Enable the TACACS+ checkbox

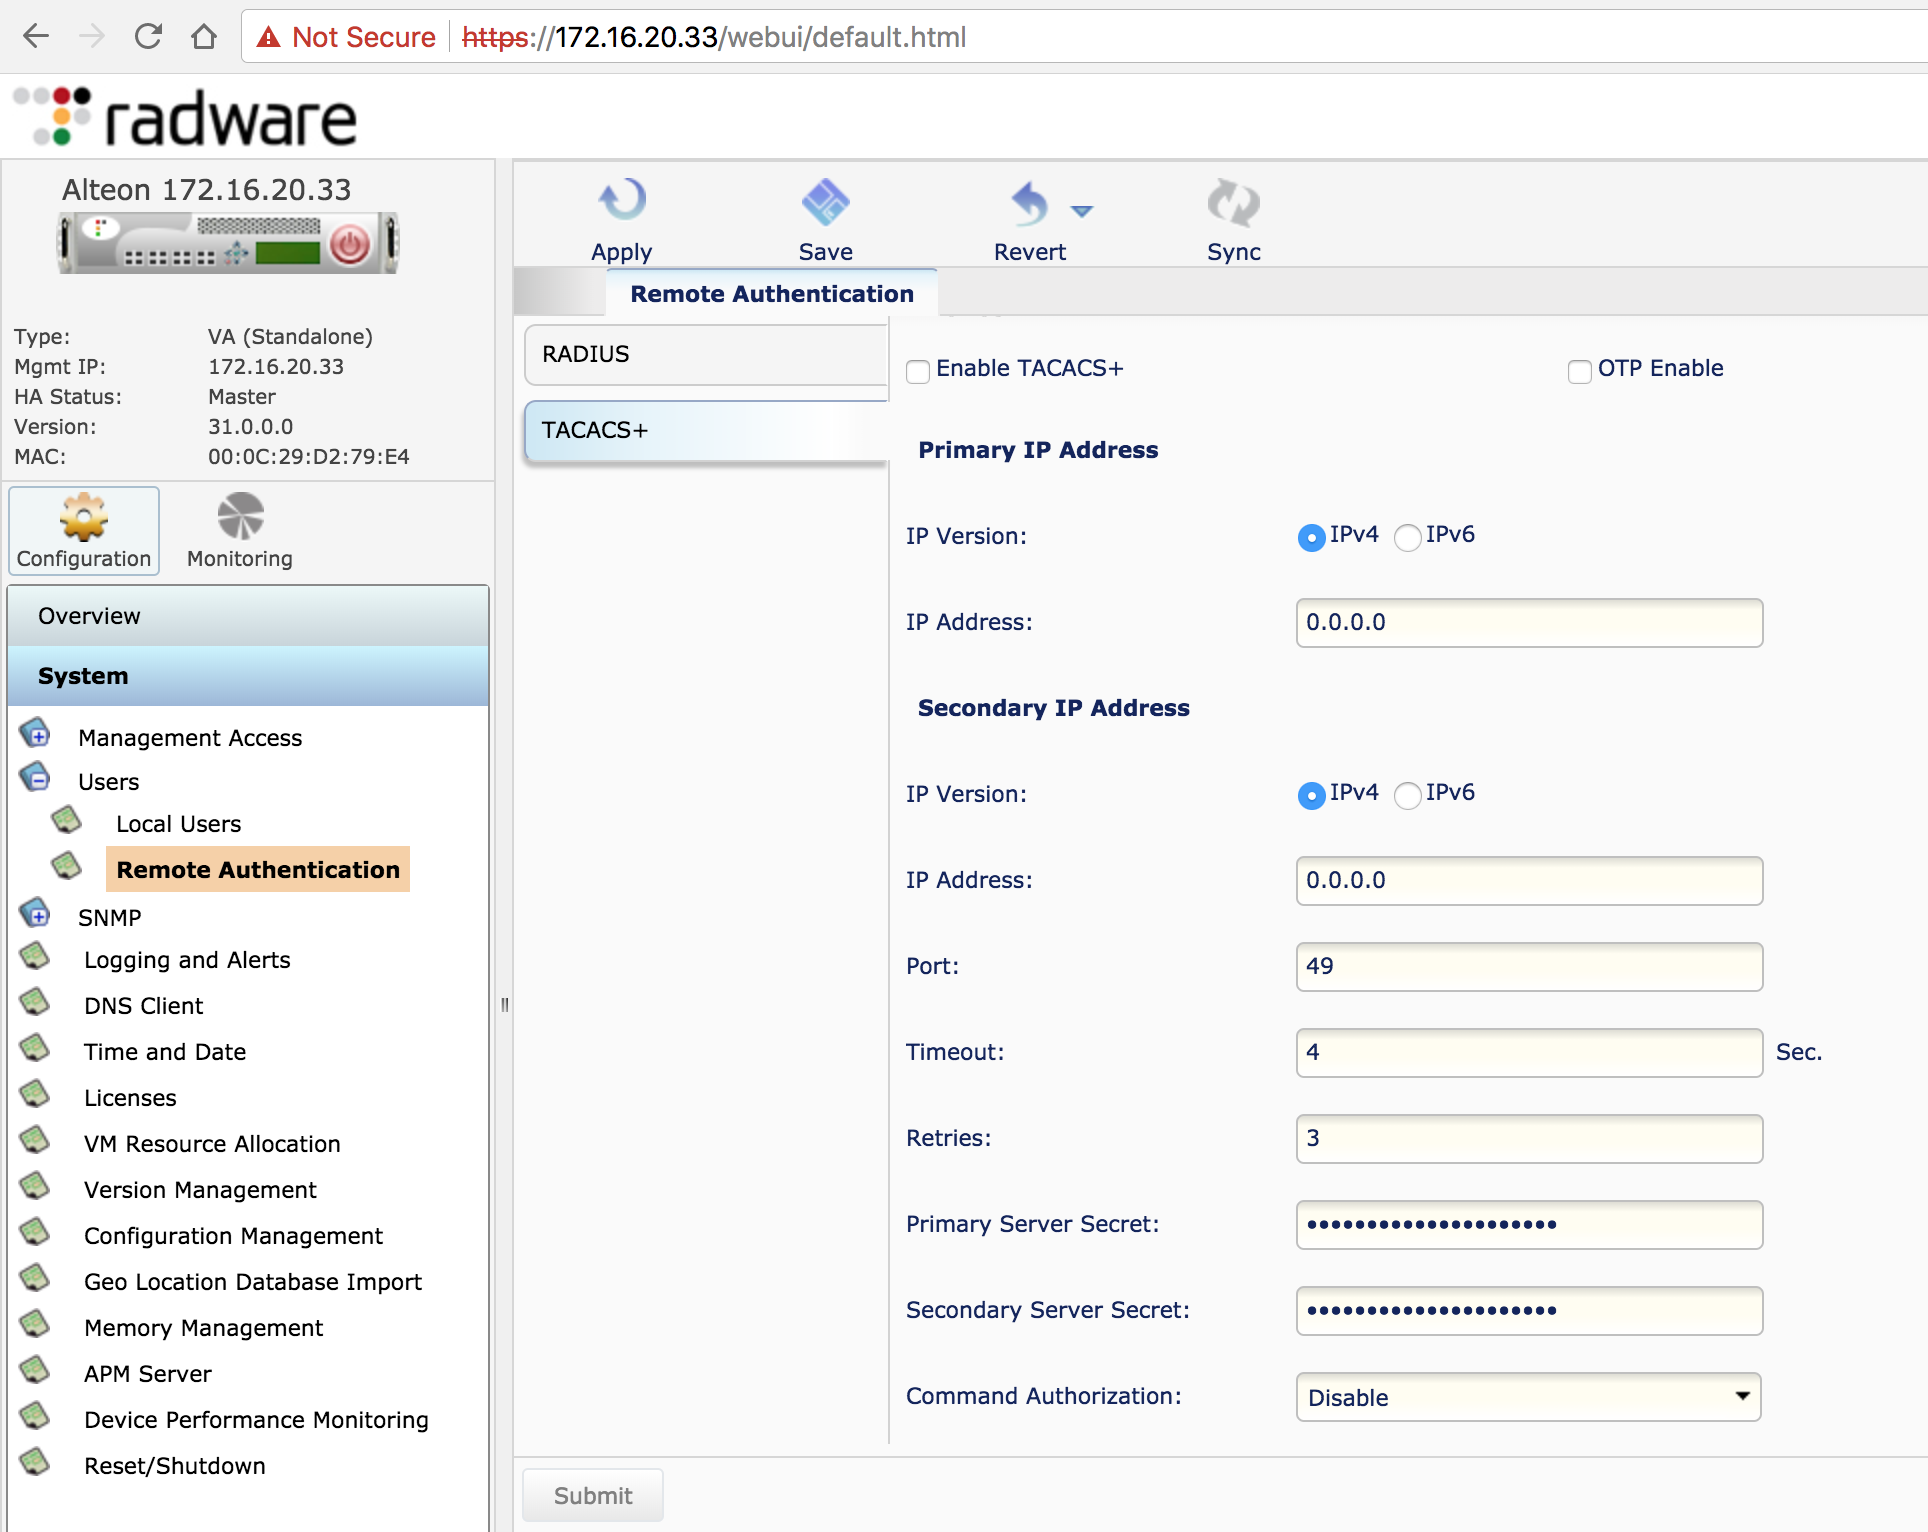(x=917, y=371)
